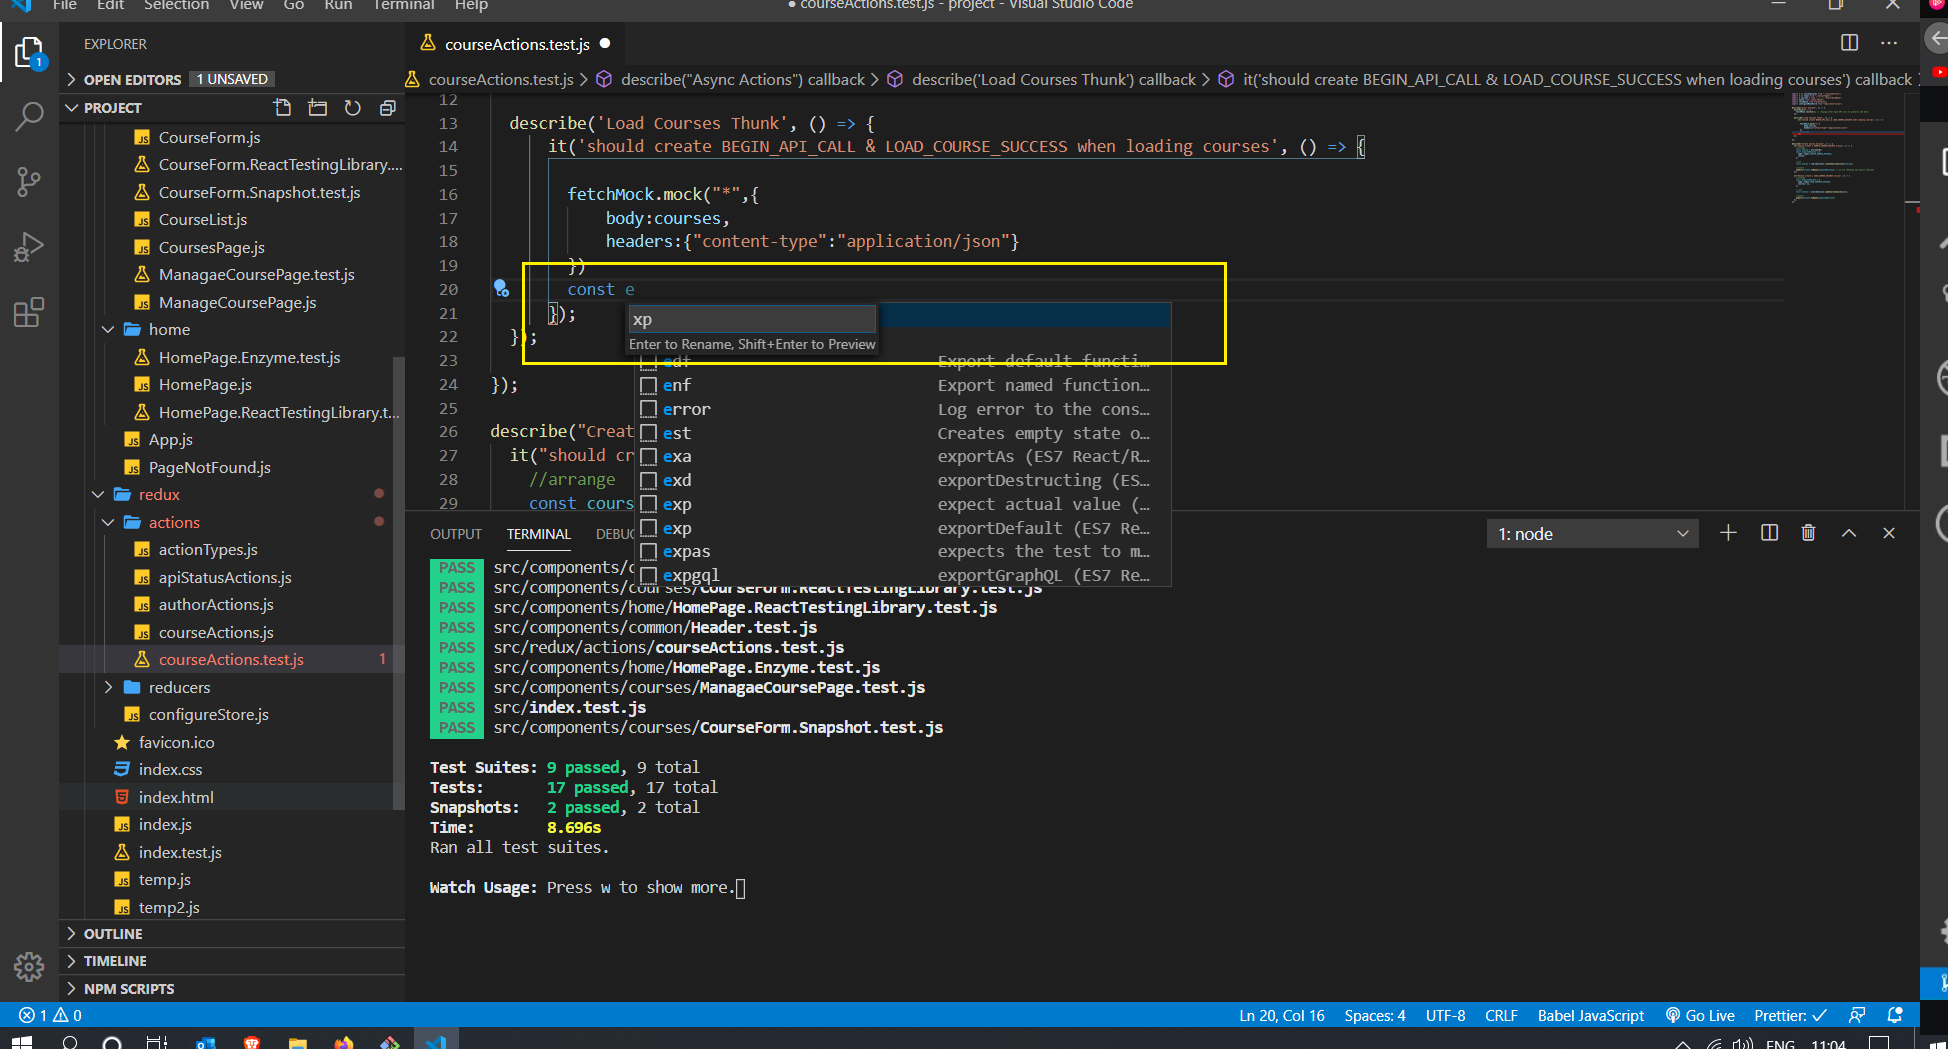Click Spaces: 4 indentation setting
This screenshot has height=1049, width=1948.
pos(1374,1015)
